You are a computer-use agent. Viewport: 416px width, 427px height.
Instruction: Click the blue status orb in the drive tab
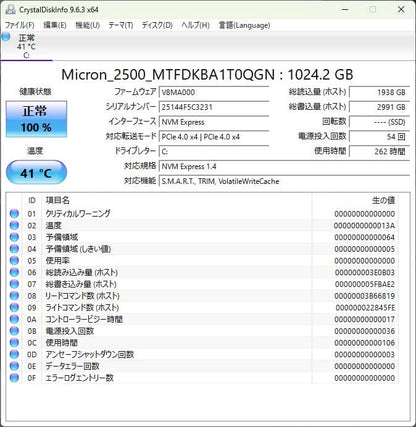tap(6, 37)
